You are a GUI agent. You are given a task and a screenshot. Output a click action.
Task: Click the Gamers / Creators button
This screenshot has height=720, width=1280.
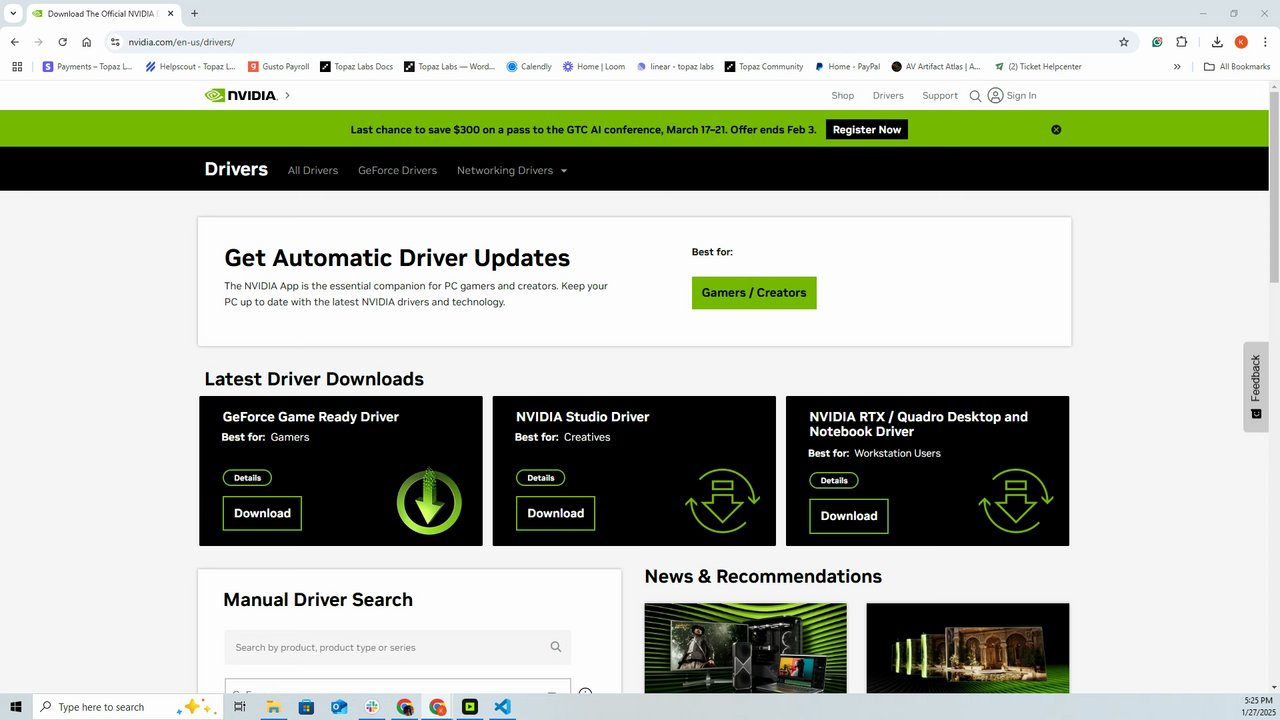(754, 293)
